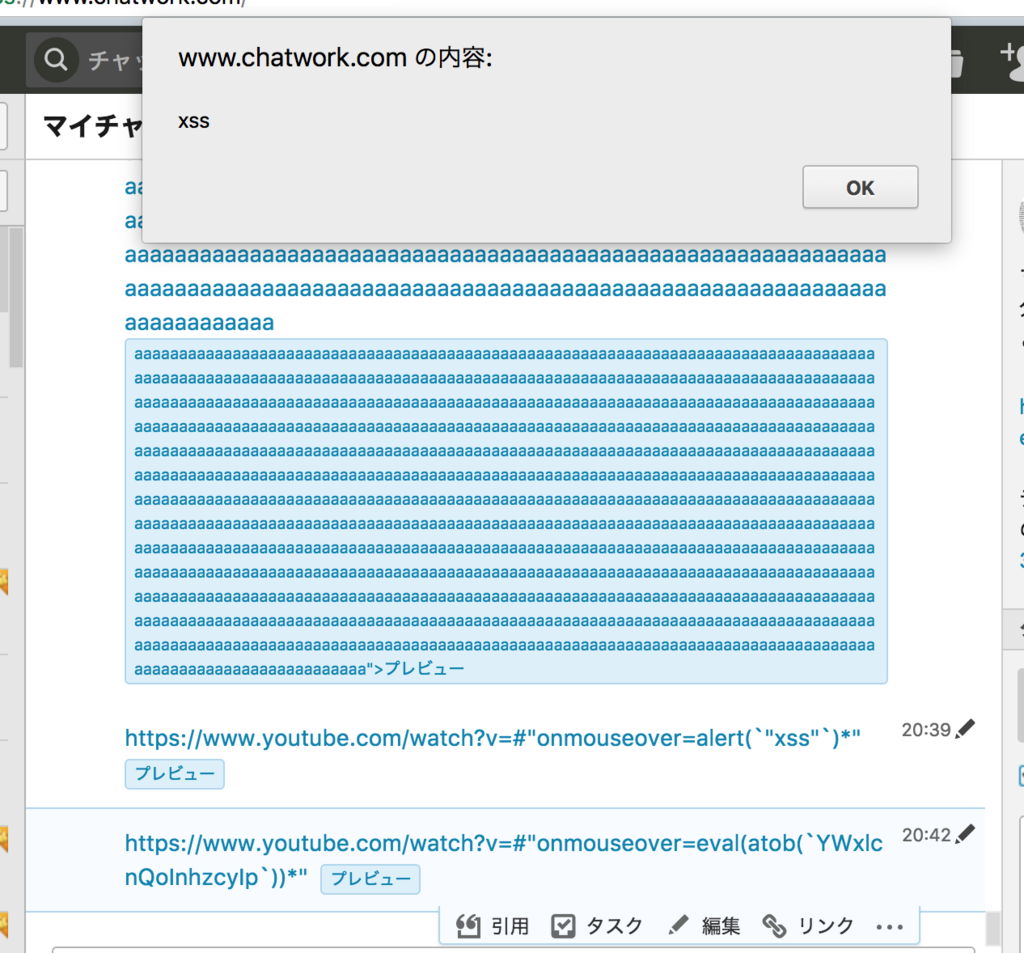The width and height of the screenshot is (1024, 953).
Task: Click the 20:39 timestamp
Action: pyautogui.click(x=926, y=730)
